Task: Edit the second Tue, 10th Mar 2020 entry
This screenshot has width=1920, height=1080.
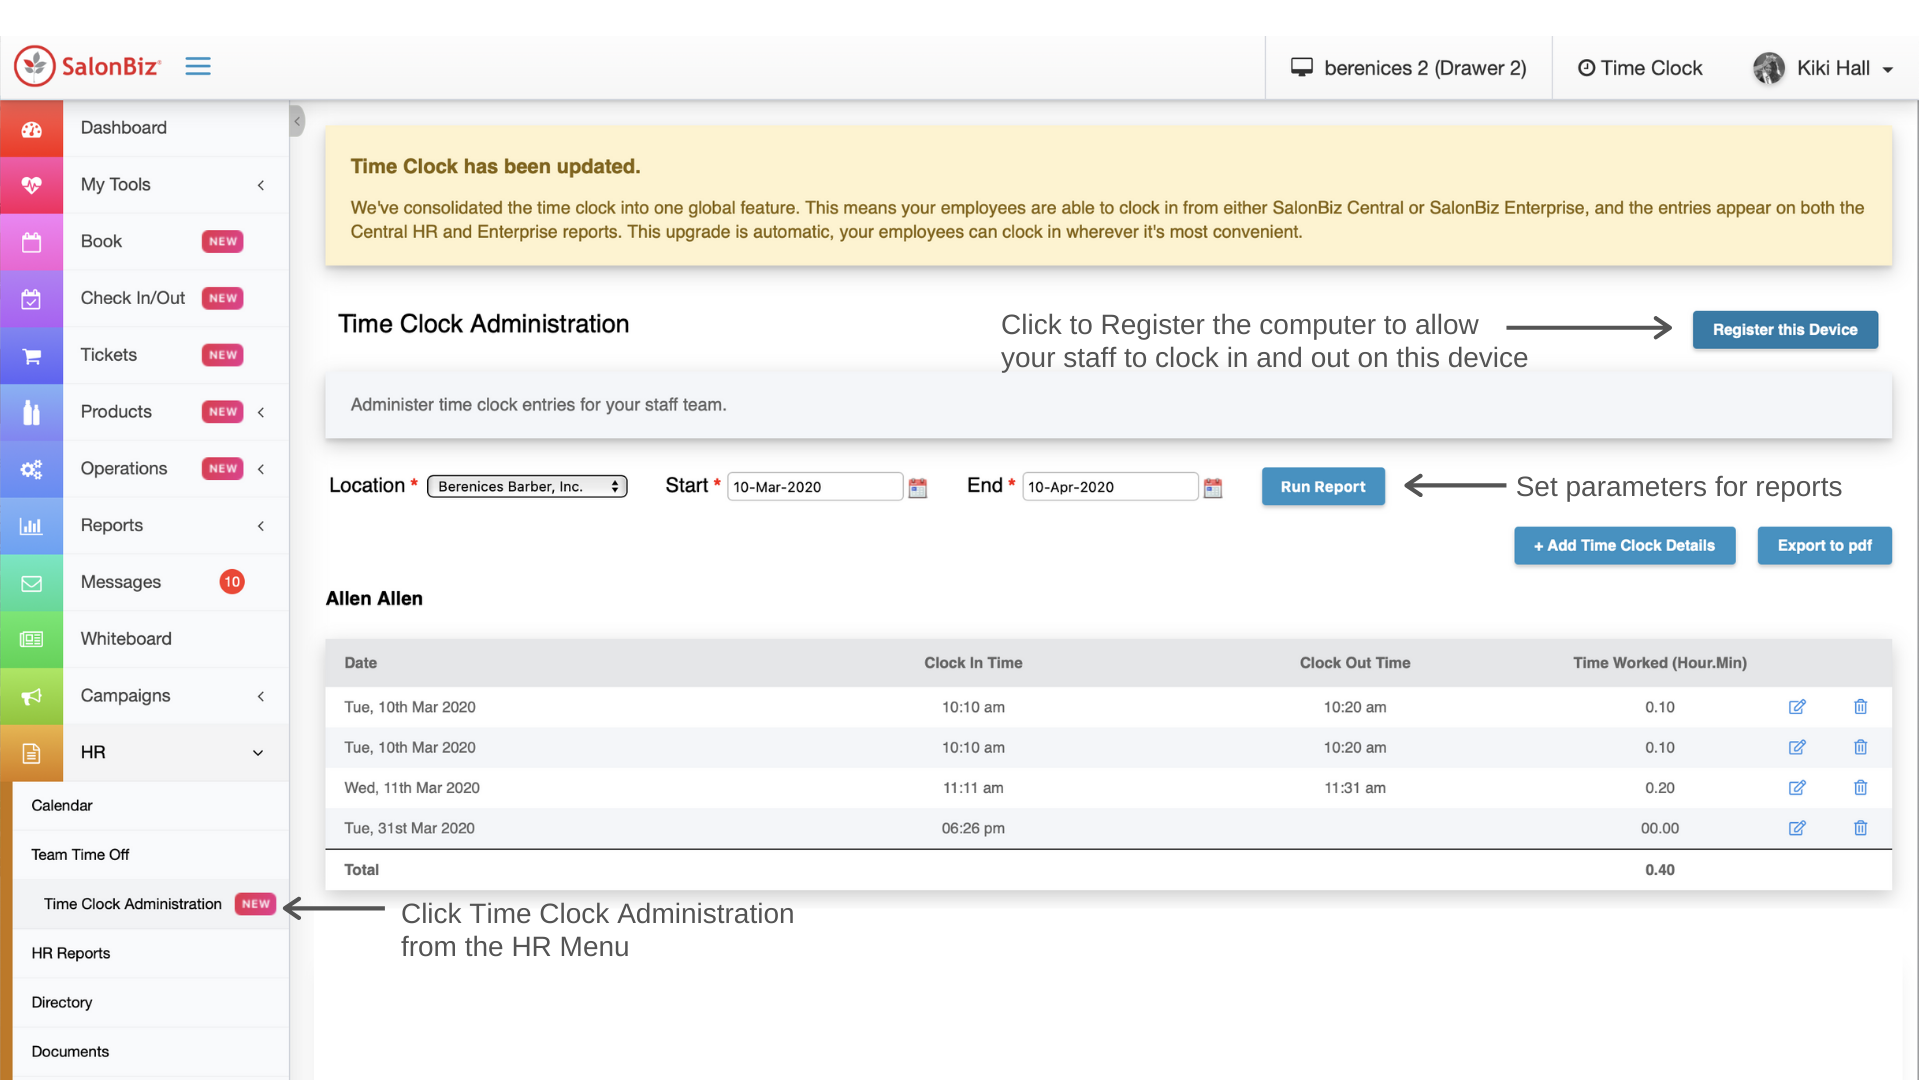Action: click(x=1797, y=747)
